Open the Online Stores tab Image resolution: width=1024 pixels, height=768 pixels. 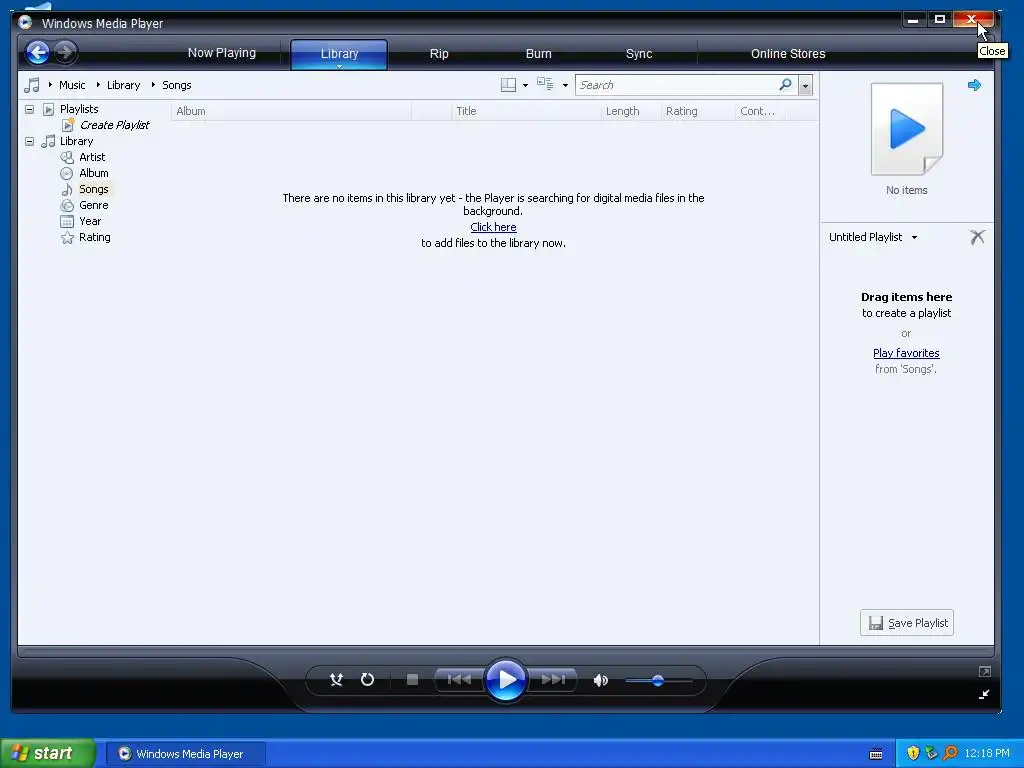788,54
